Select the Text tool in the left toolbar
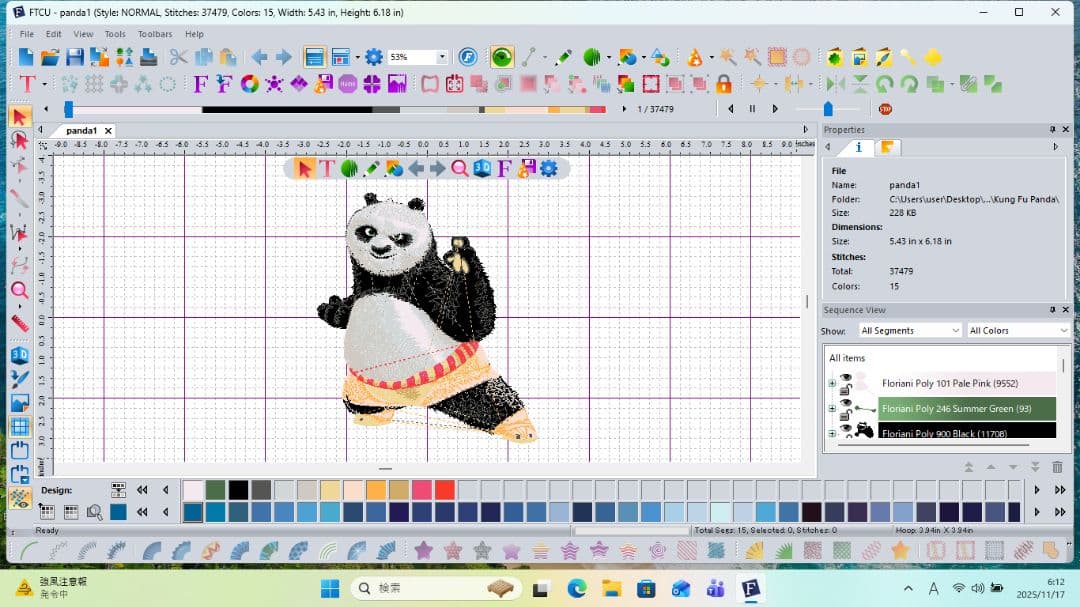This screenshot has height=607, width=1080. click(x=25, y=84)
